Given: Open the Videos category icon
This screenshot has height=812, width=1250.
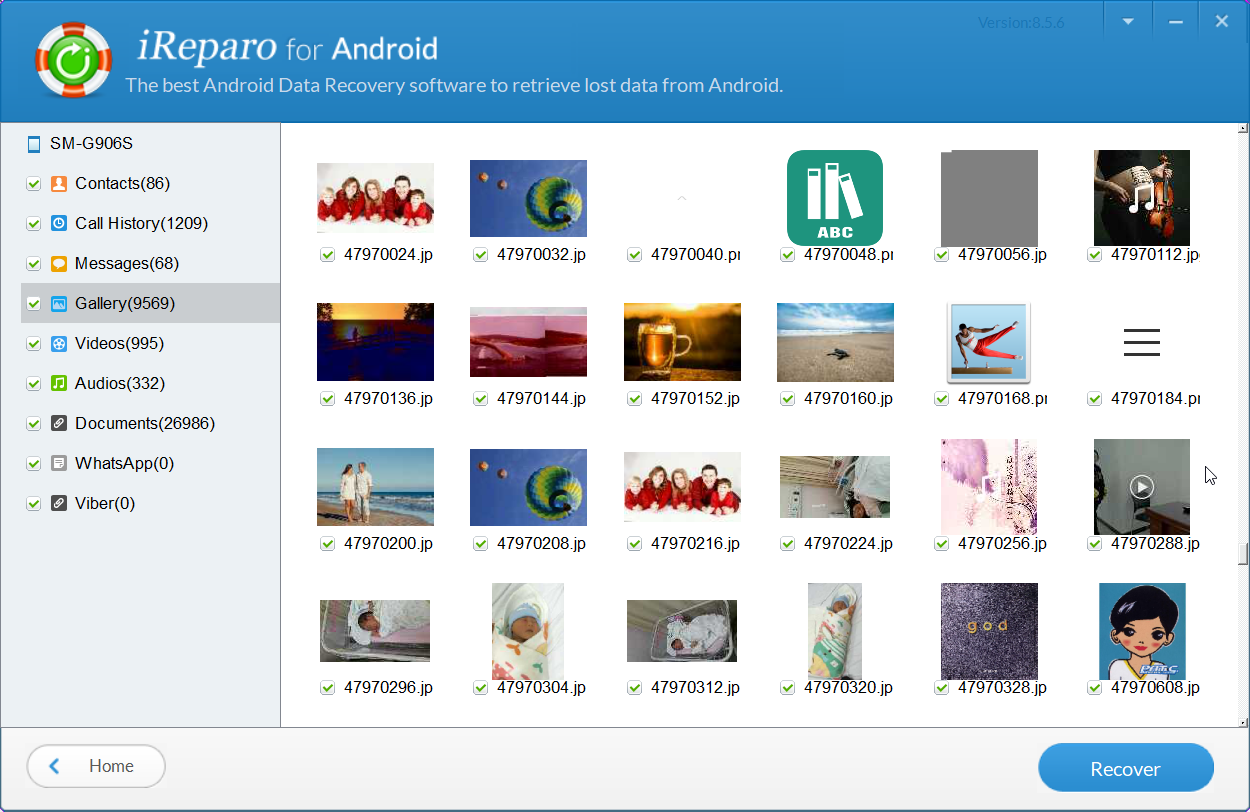Looking at the screenshot, I should [59, 343].
